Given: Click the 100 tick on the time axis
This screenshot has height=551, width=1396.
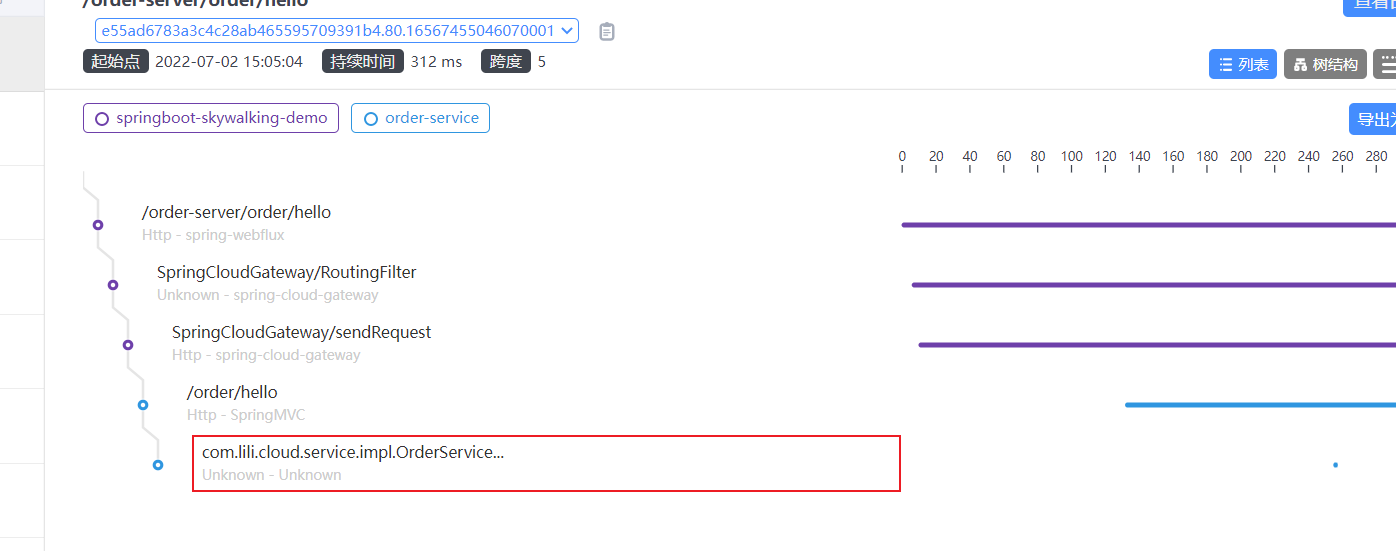Looking at the screenshot, I should point(1071,157).
